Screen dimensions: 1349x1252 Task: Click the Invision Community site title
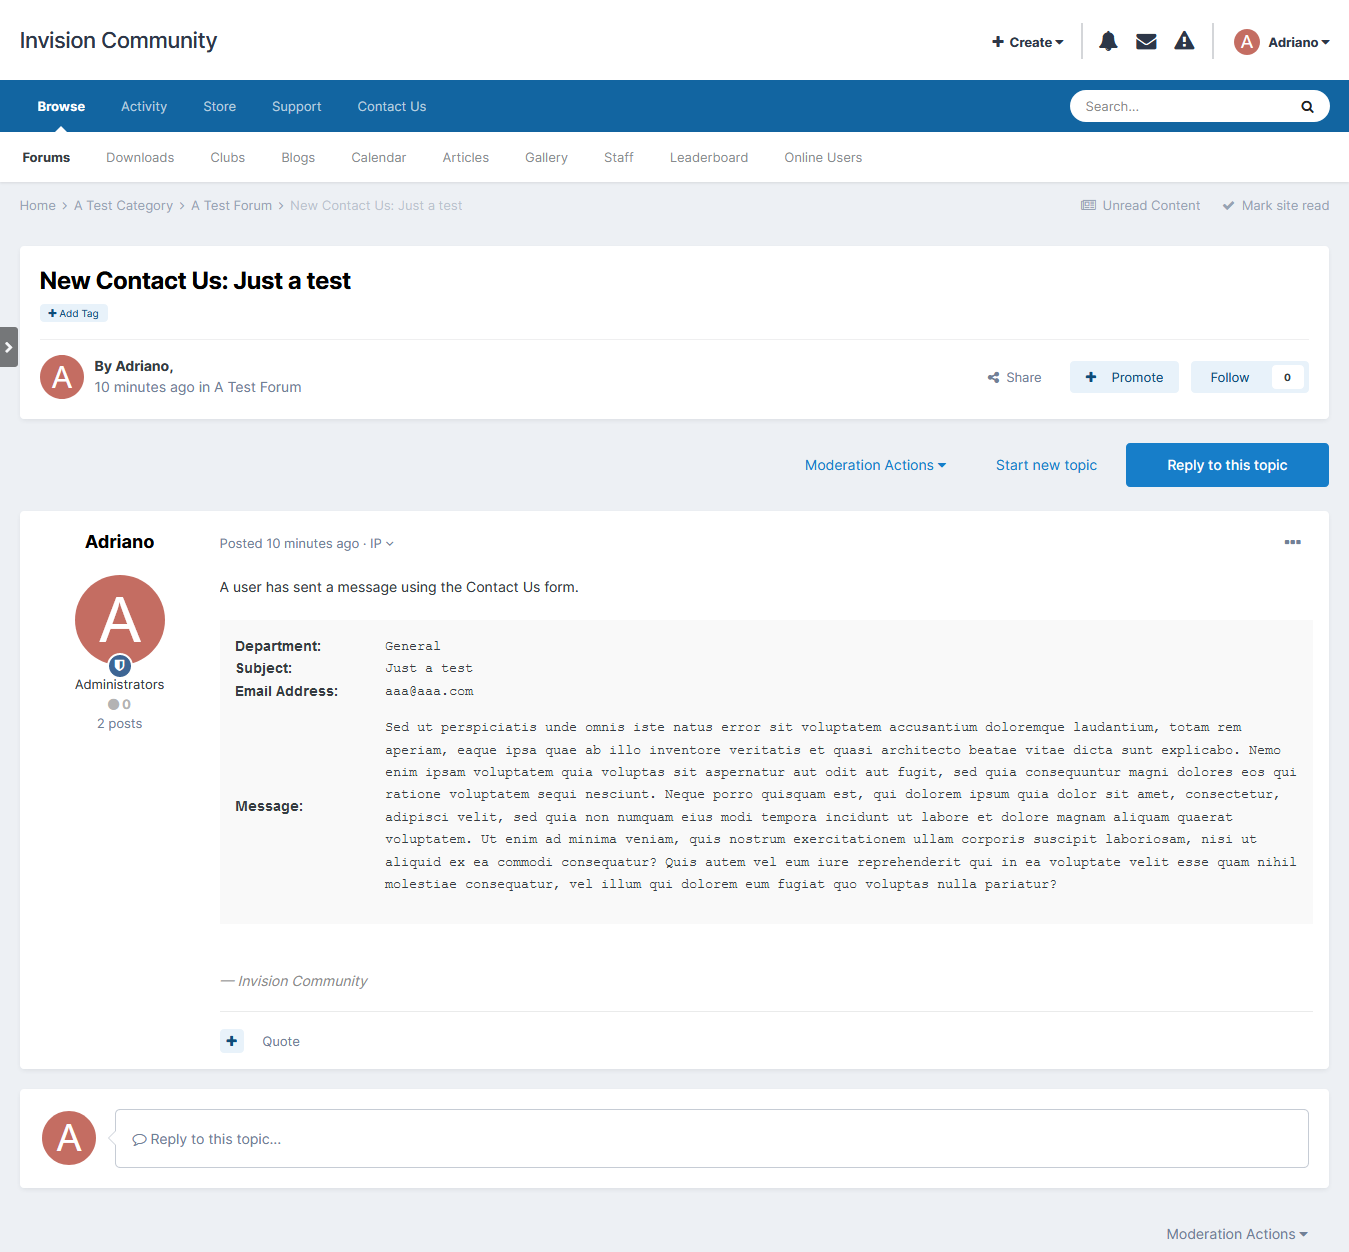[x=118, y=41]
